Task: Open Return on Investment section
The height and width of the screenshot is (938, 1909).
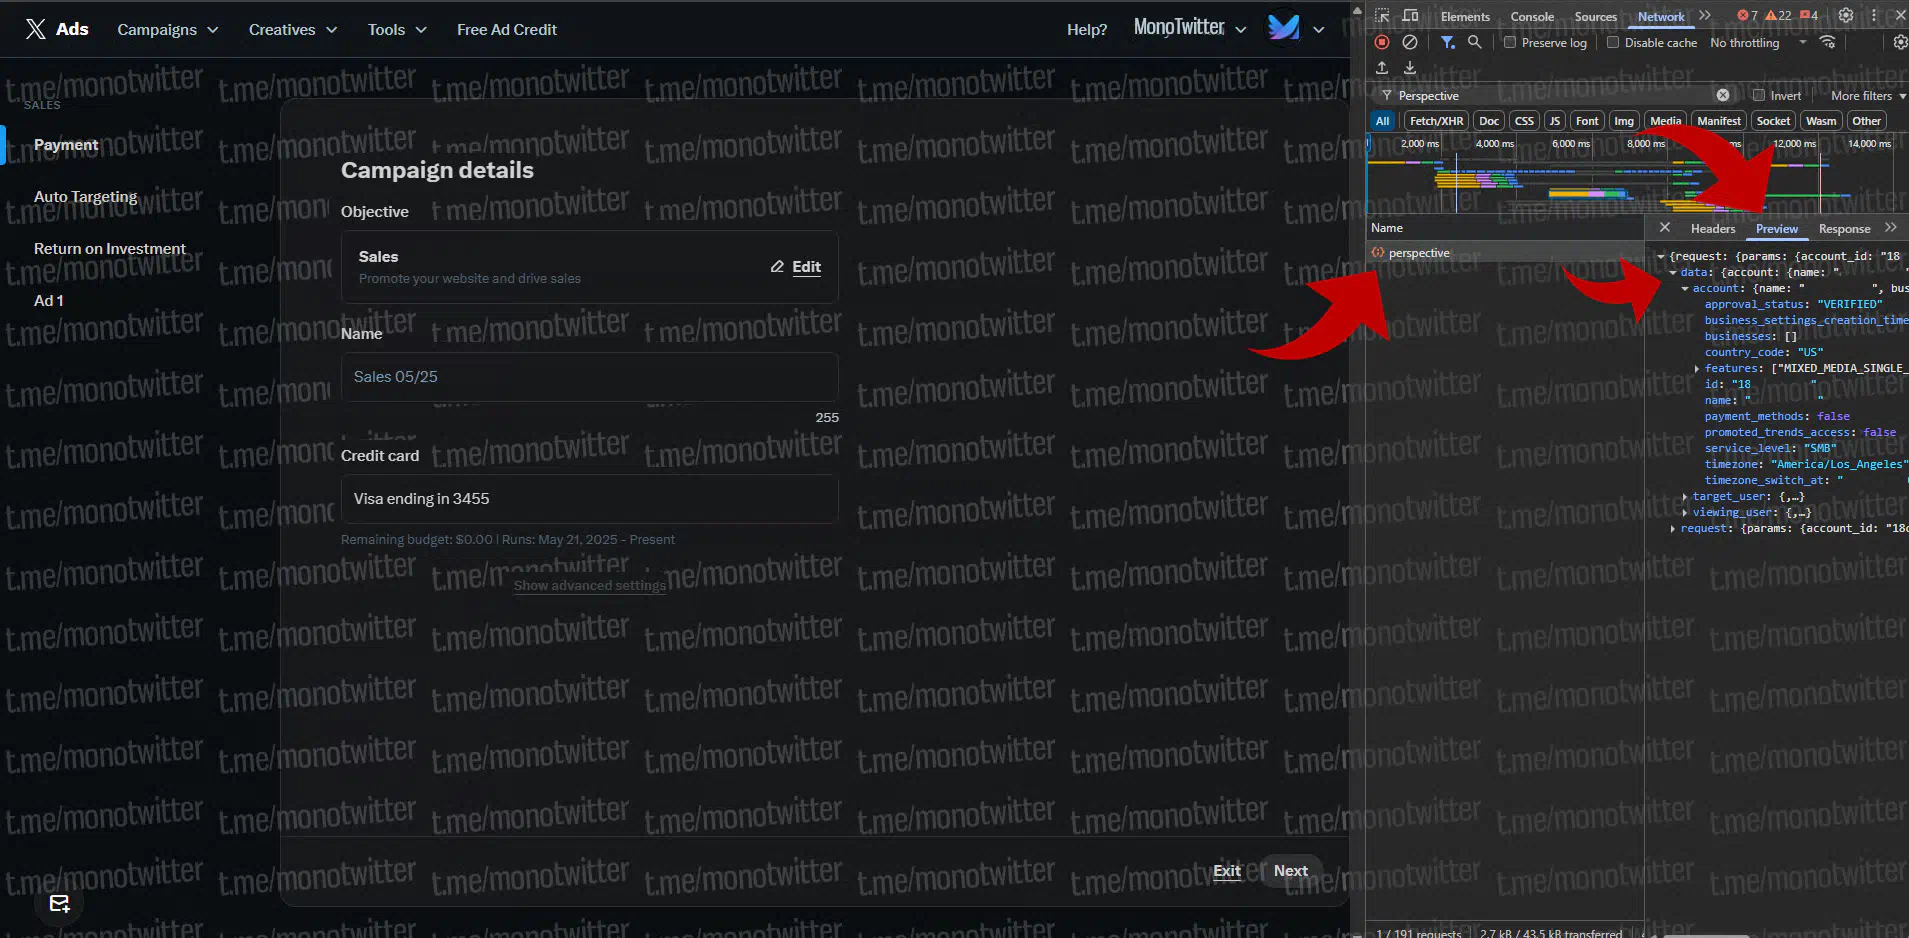Action: [x=109, y=249]
